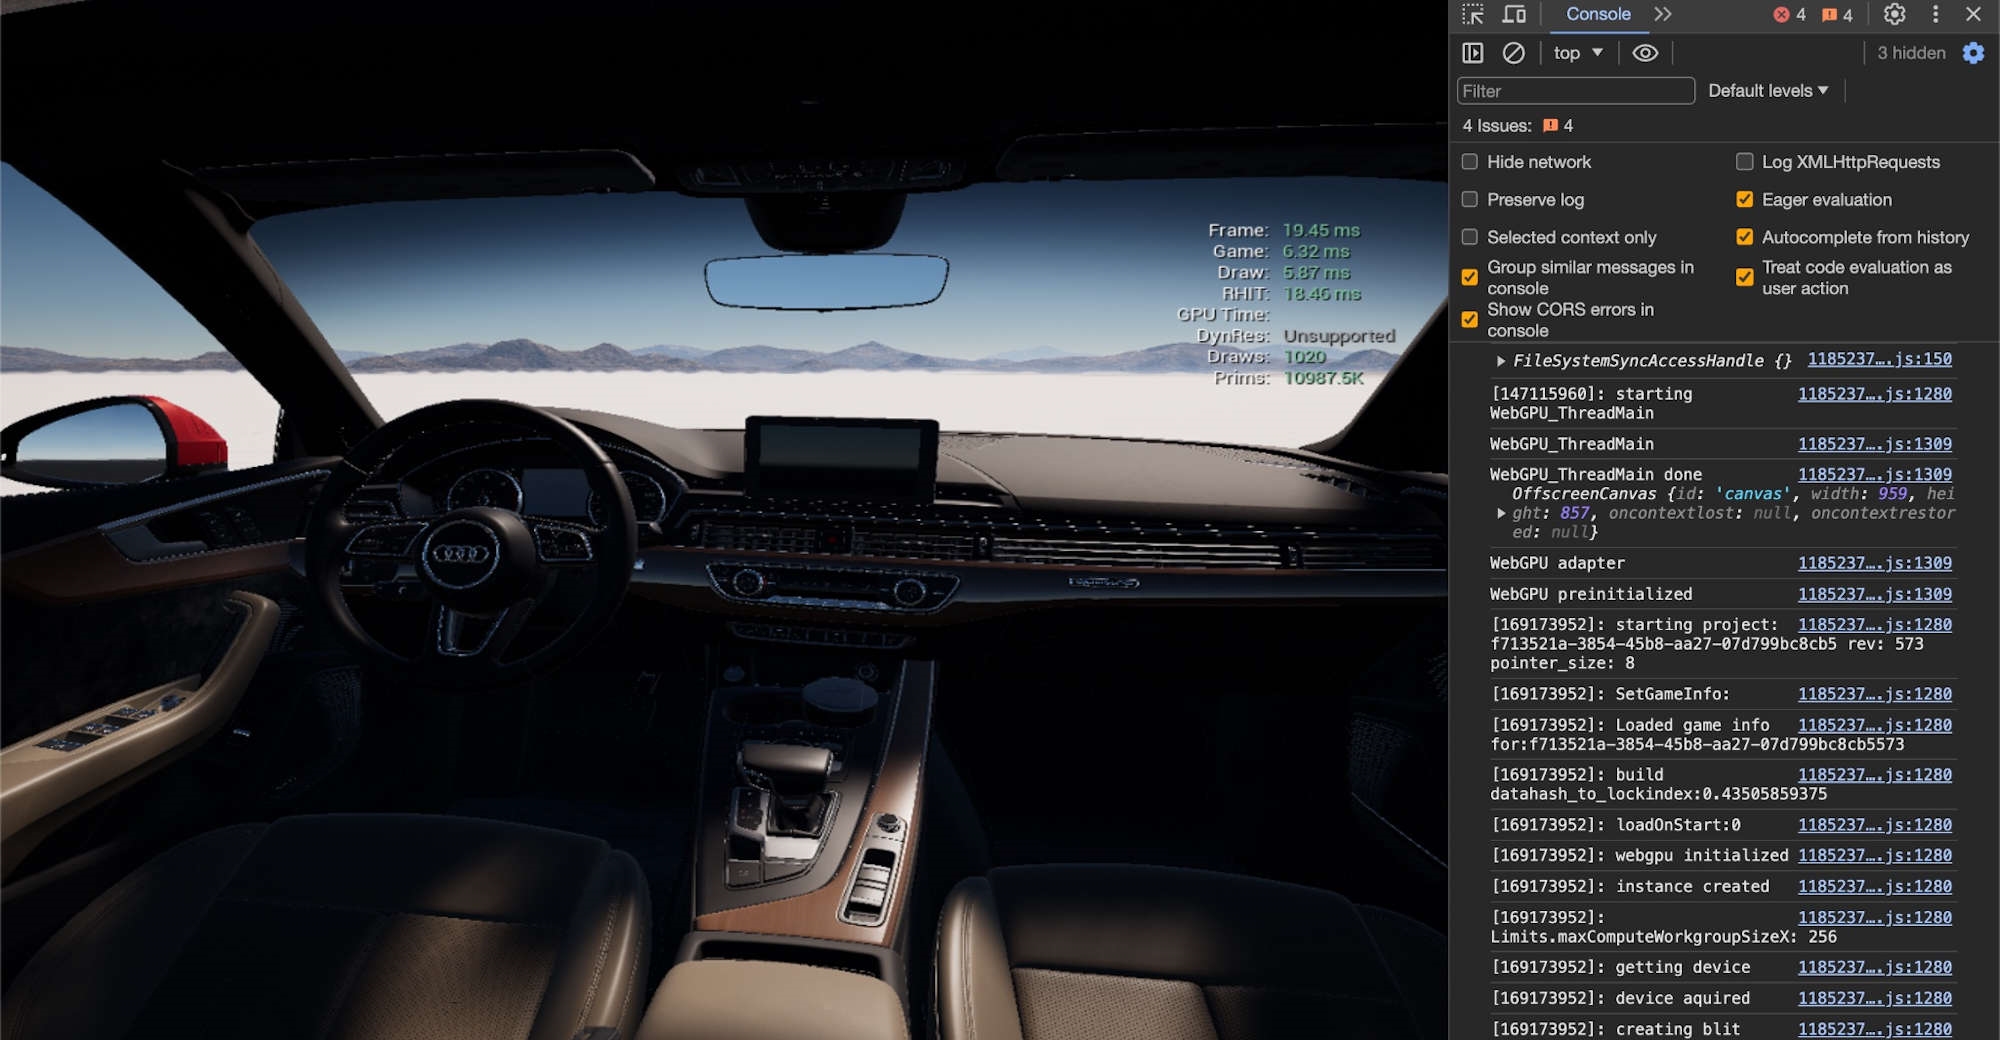Toggle the device toolbar icon

[1514, 14]
